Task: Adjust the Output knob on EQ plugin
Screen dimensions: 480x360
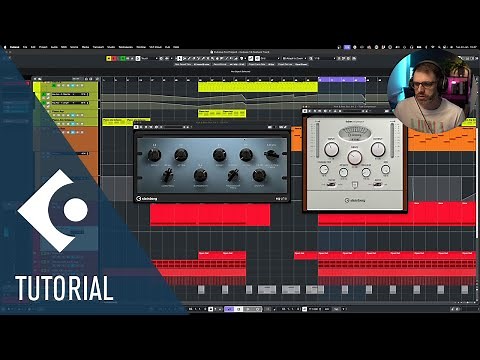Action: click(259, 175)
